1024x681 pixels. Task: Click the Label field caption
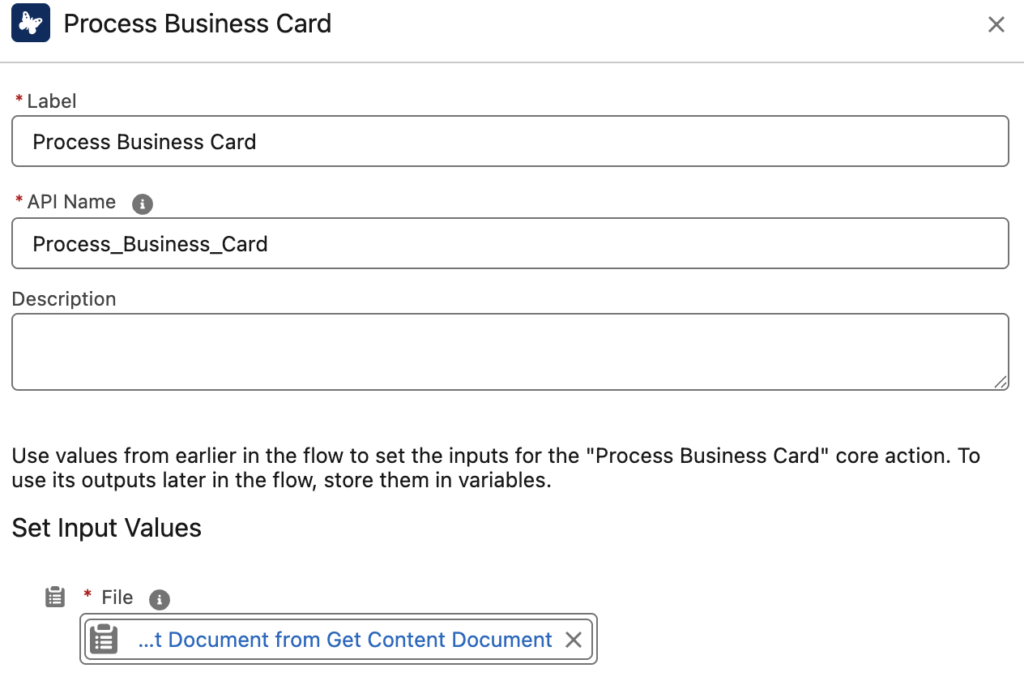tap(51, 101)
